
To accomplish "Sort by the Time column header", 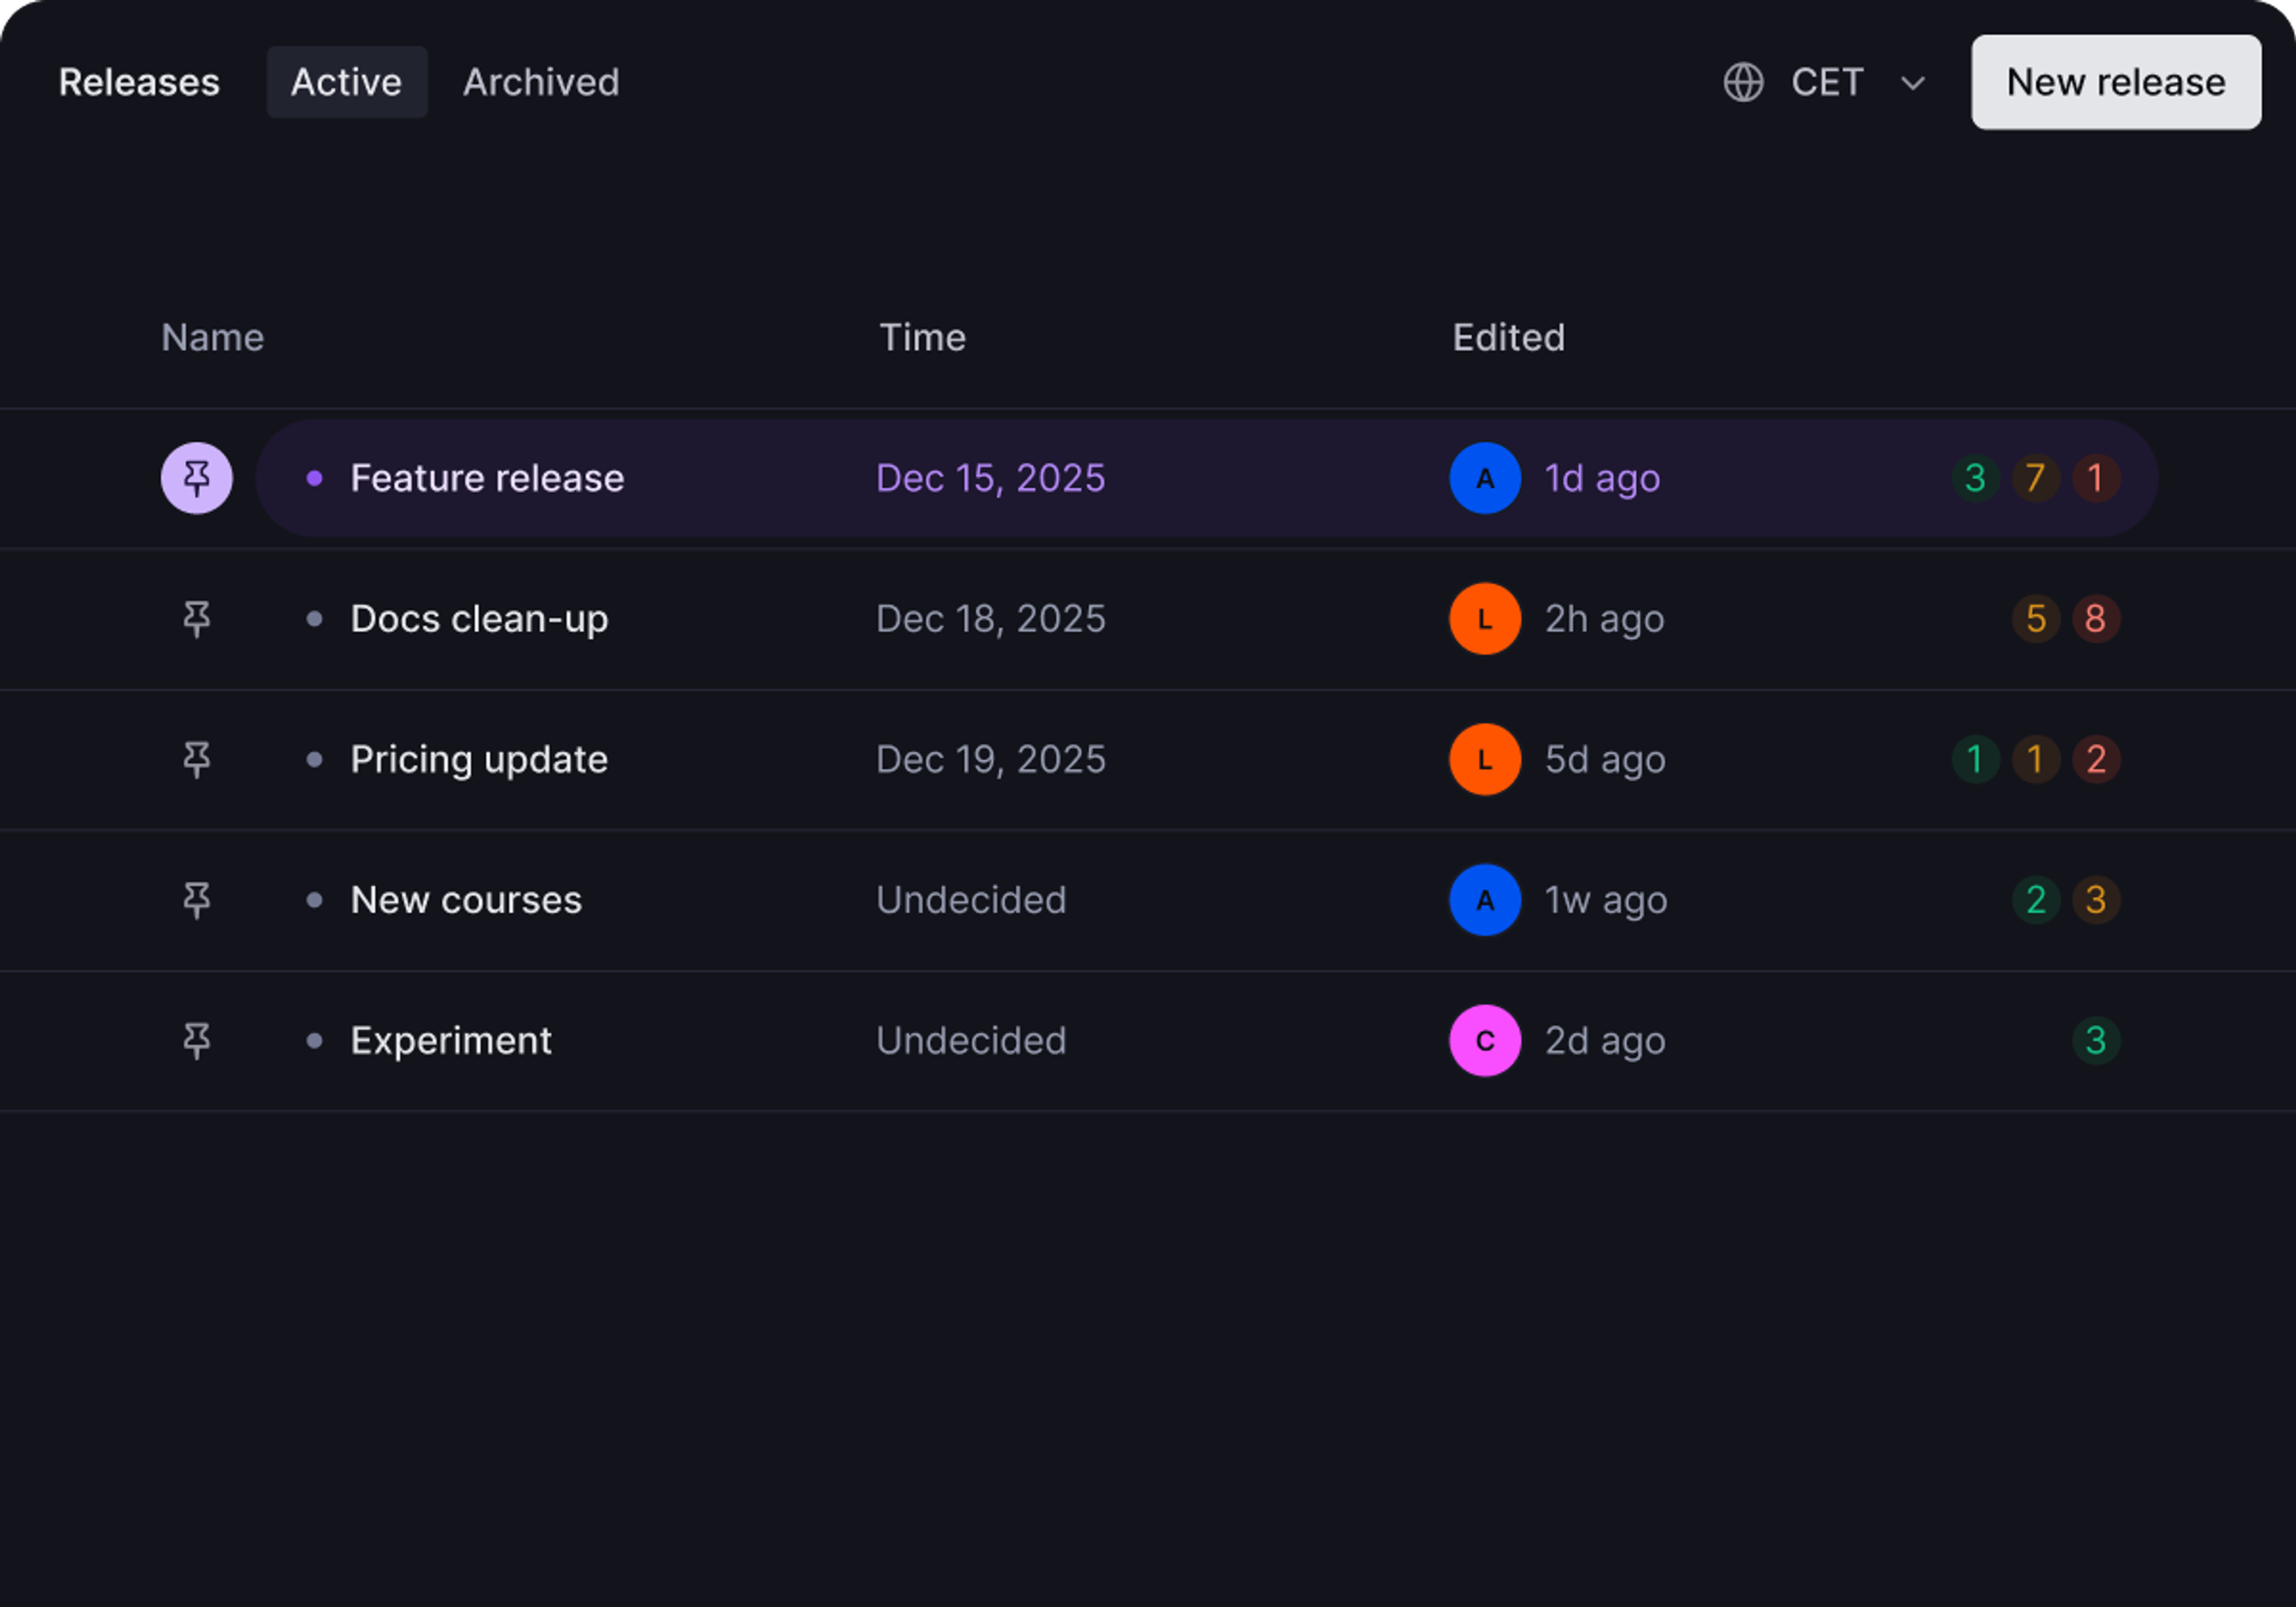I will click(922, 338).
